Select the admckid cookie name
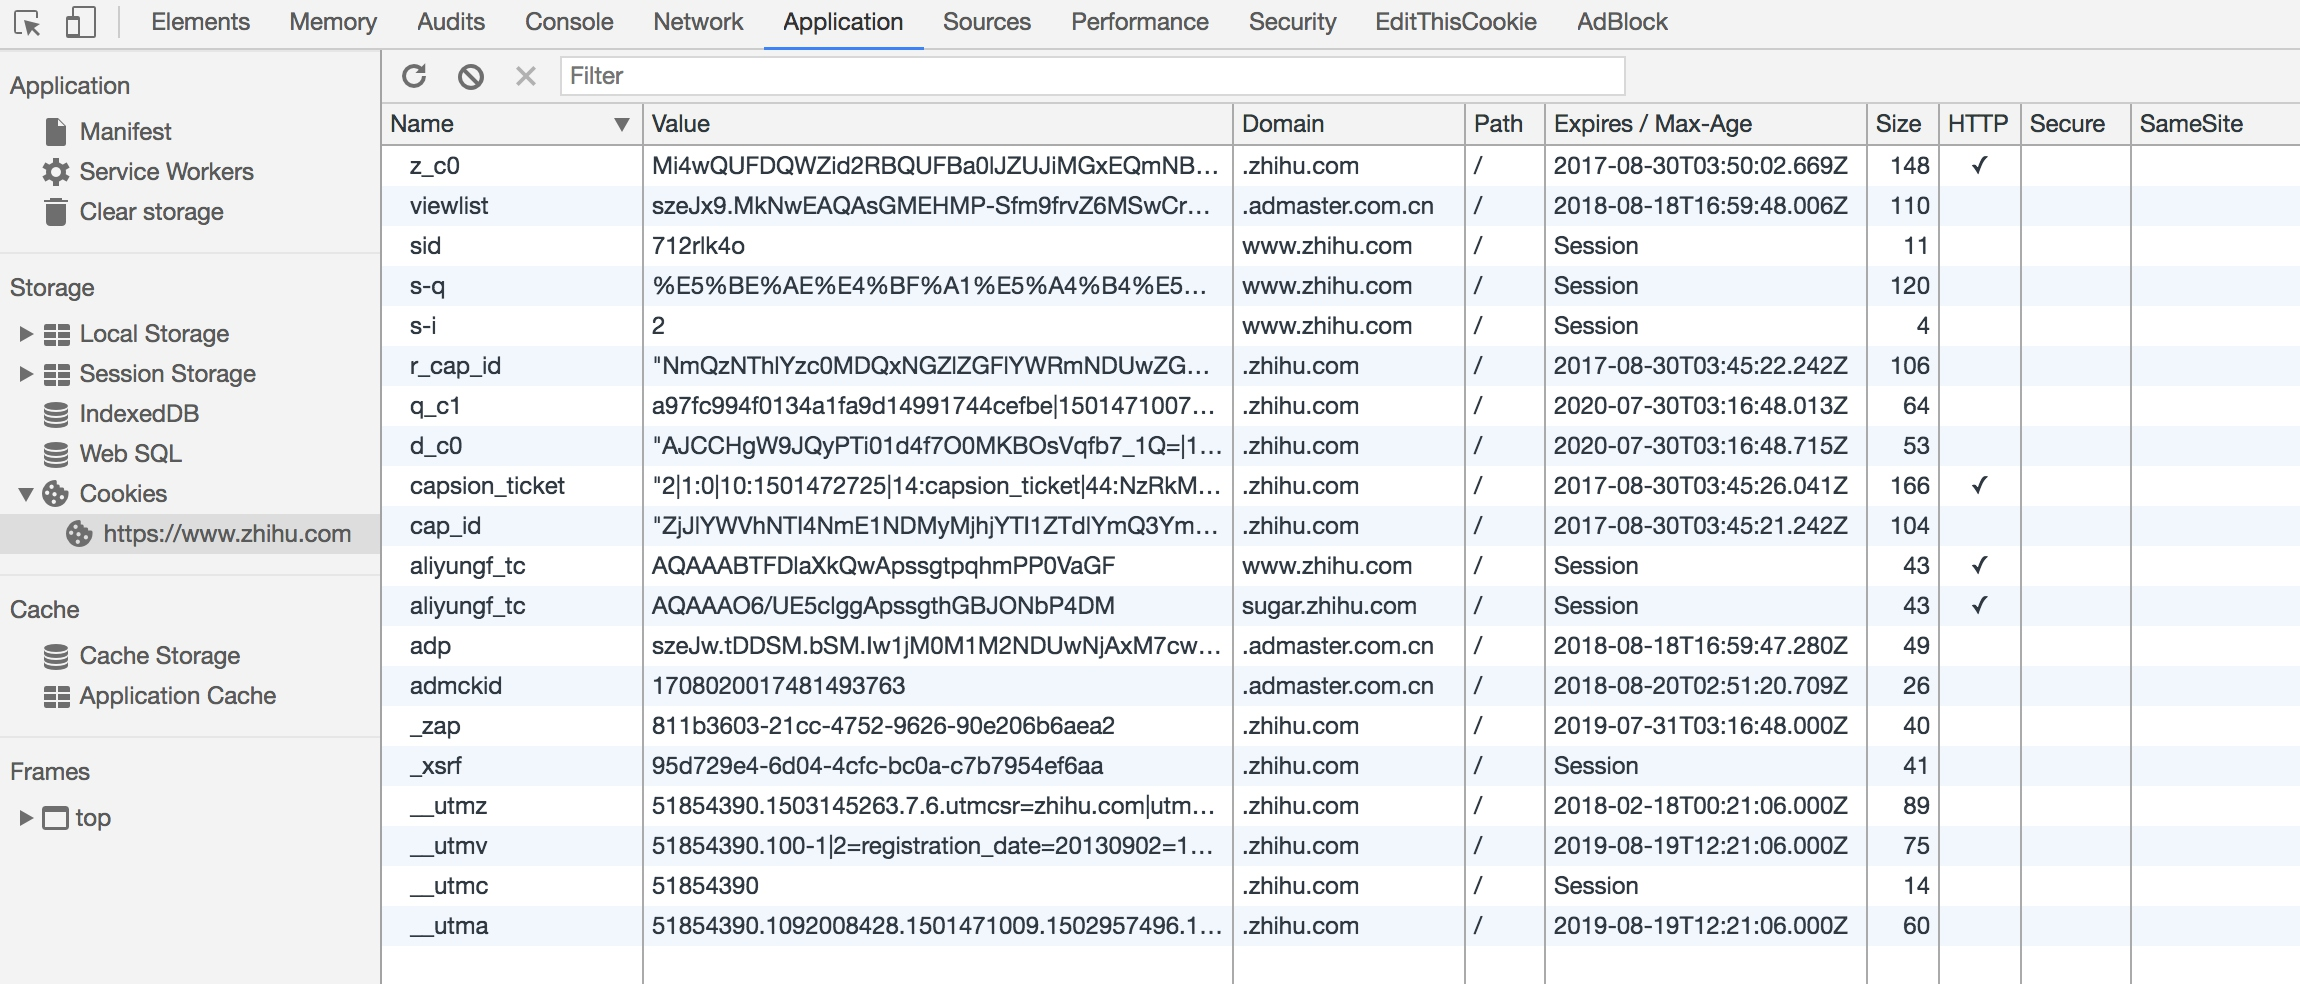 pyautogui.click(x=455, y=686)
